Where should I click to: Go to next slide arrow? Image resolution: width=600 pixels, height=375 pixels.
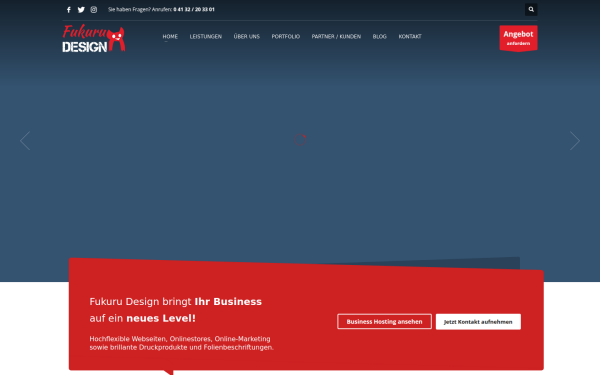[x=575, y=141]
